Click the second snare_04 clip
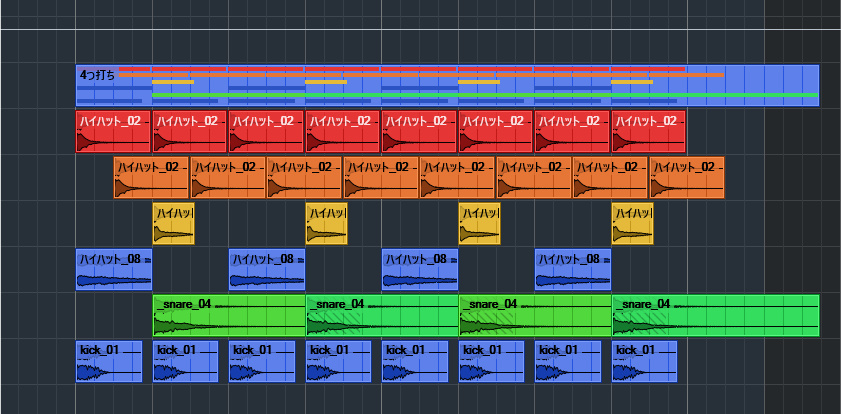Viewport: 841px width, 414px height. click(381, 316)
